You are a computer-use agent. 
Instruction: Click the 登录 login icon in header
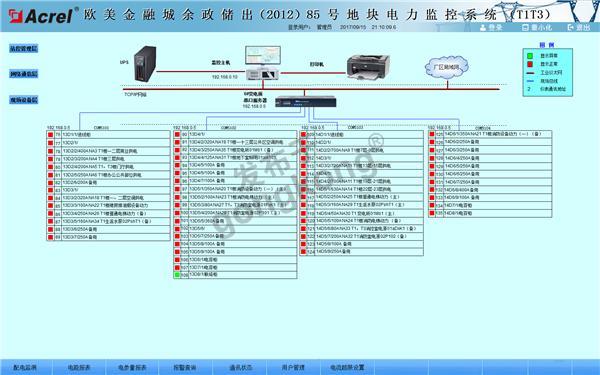tap(483, 28)
